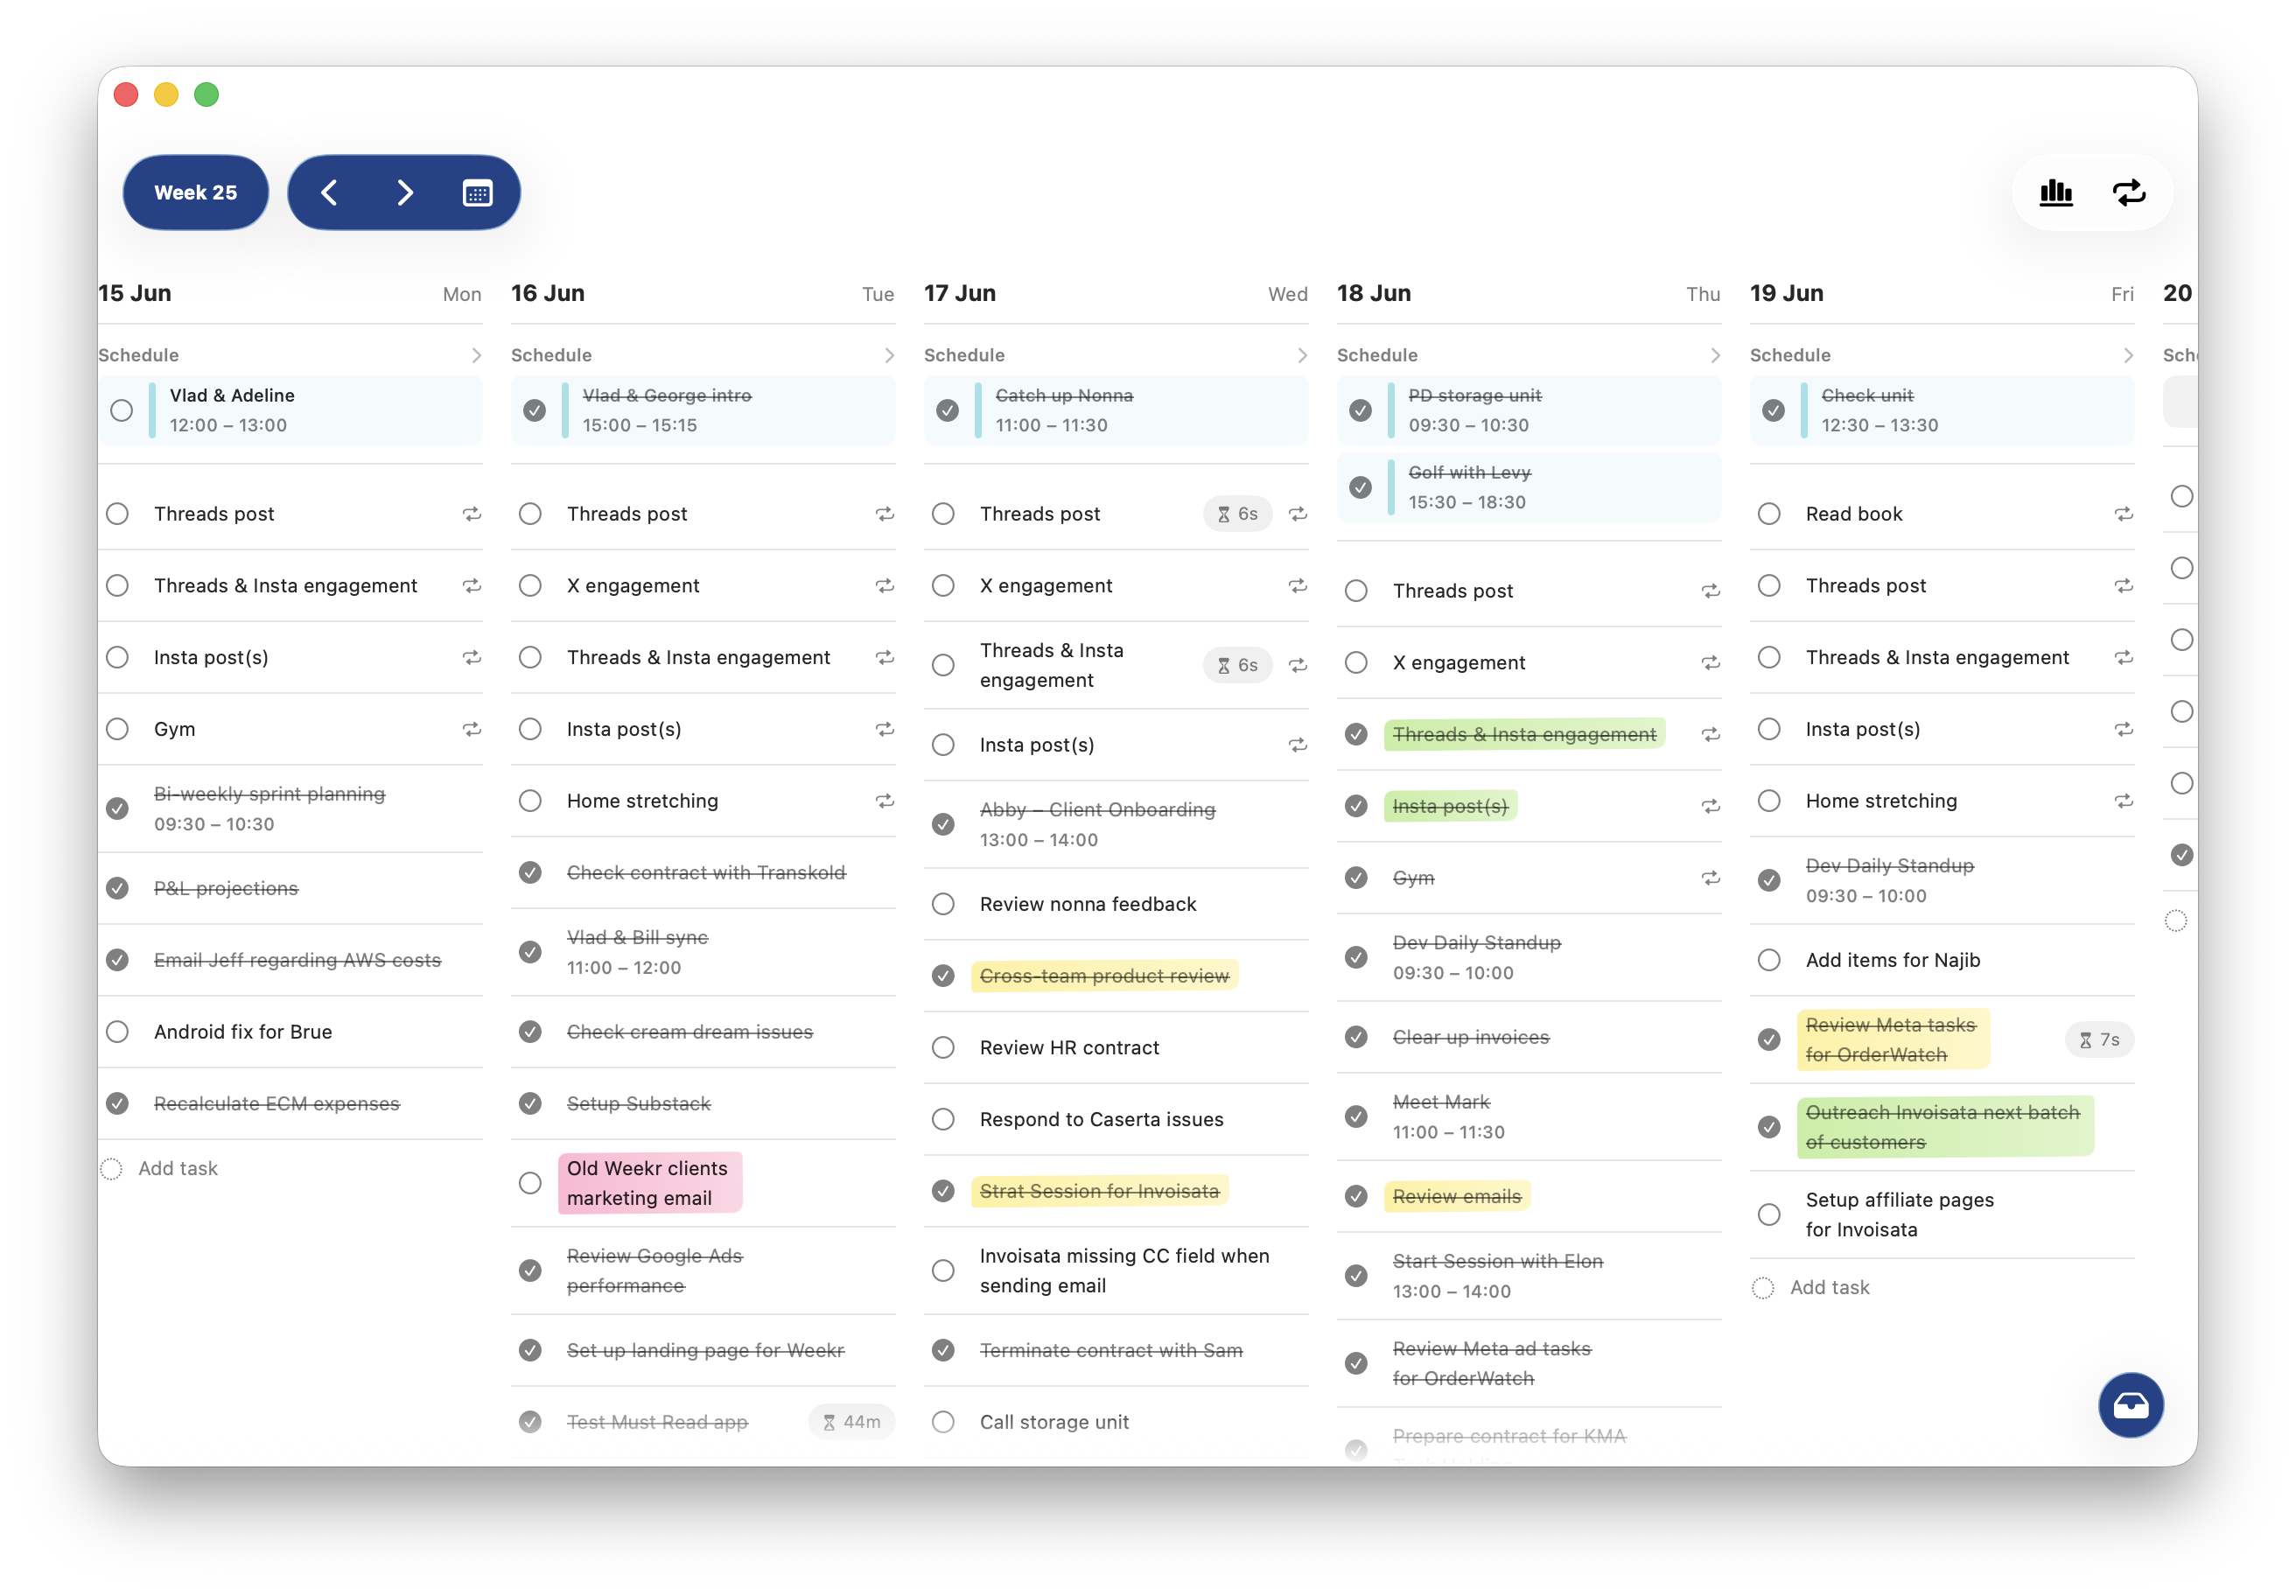Click repeat icon on Wednesday Insta post(s)
This screenshot has height=1596, width=2296.
(x=1297, y=745)
